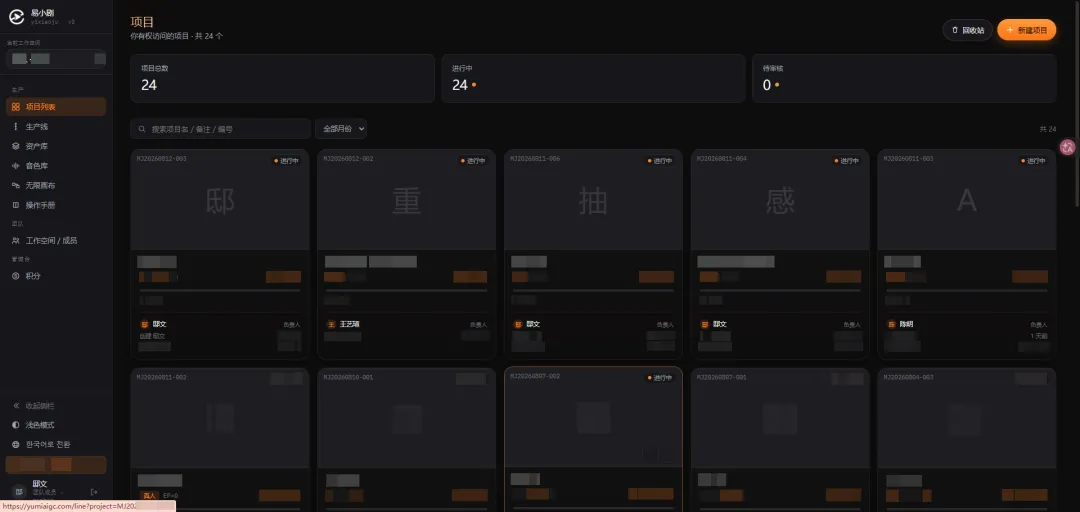The image size is (1080, 512).
Task: Click the 无限画布 icon
Action: pyautogui.click(x=16, y=185)
